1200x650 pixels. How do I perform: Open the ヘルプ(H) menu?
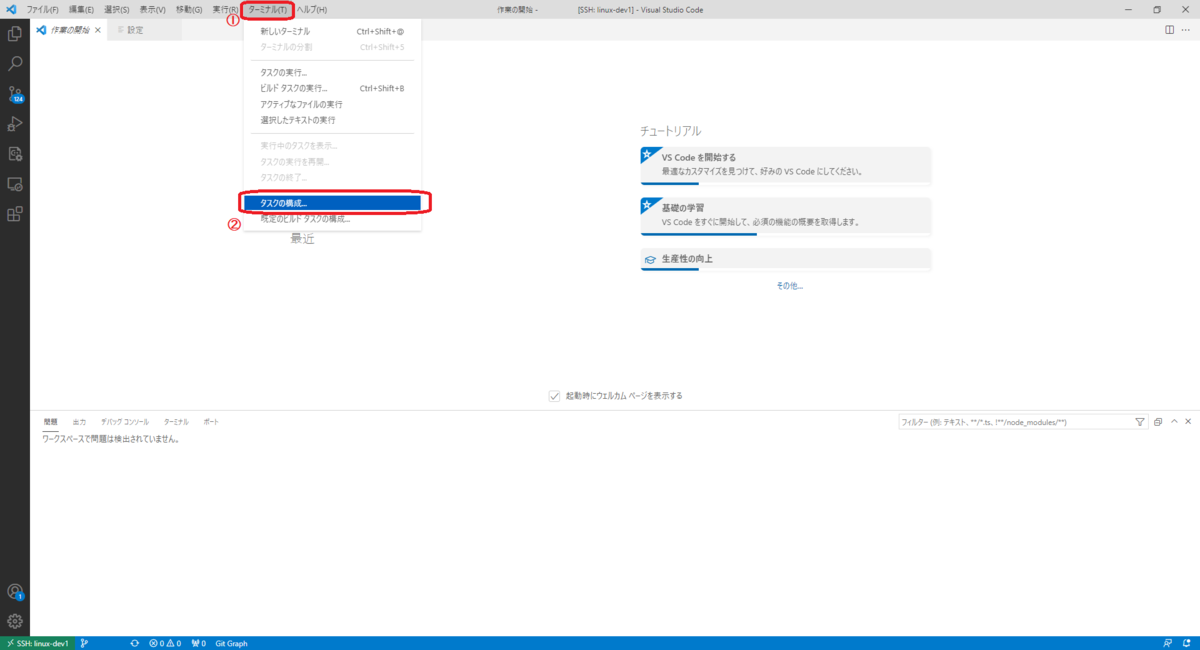click(312, 9)
